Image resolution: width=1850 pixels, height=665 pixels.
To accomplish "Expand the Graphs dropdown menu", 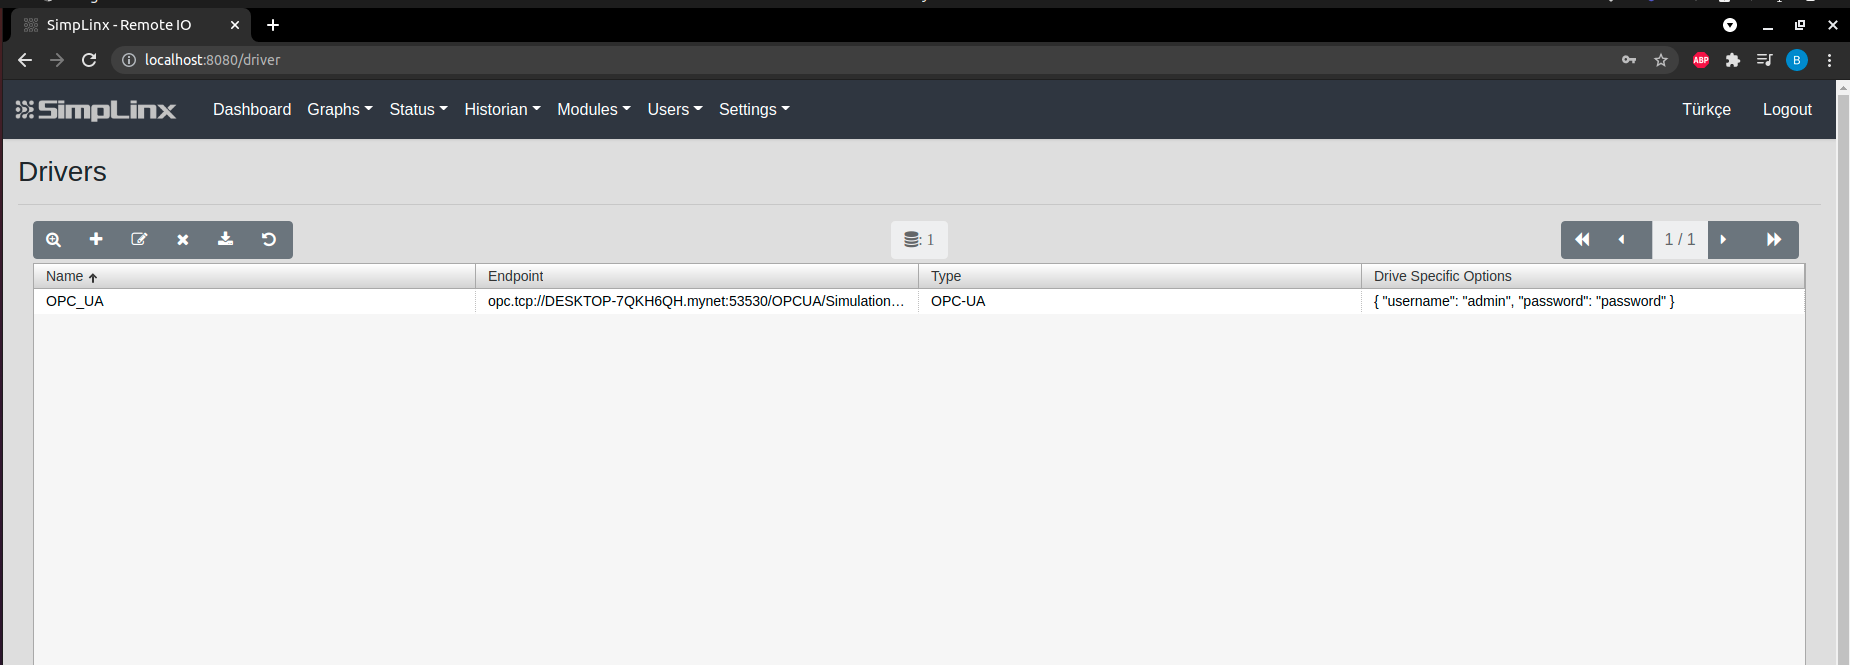I will pyautogui.click(x=339, y=110).
